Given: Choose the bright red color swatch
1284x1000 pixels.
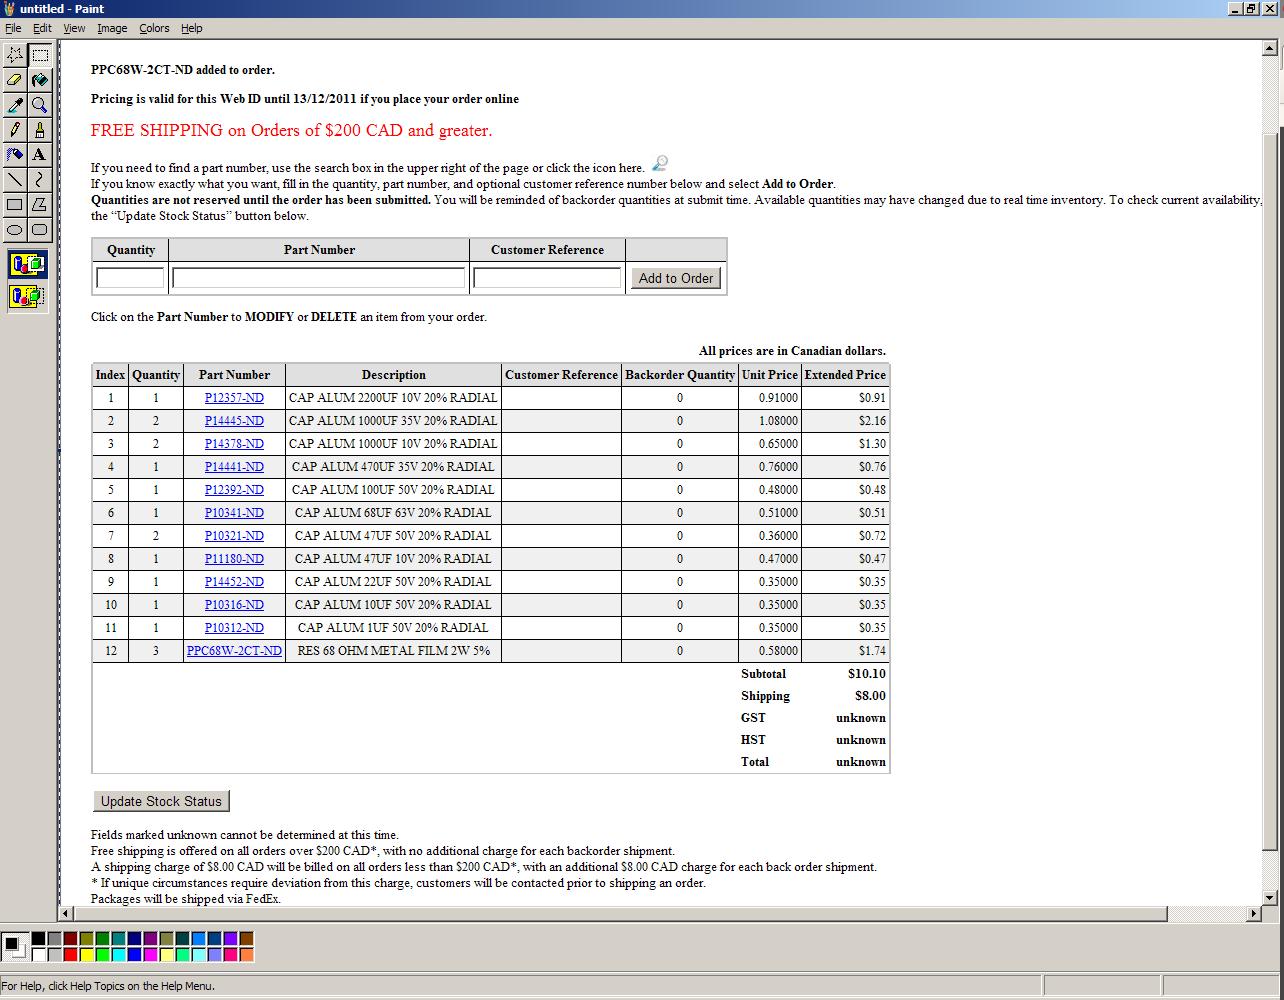Looking at the screenshot, I should (70, 954).
